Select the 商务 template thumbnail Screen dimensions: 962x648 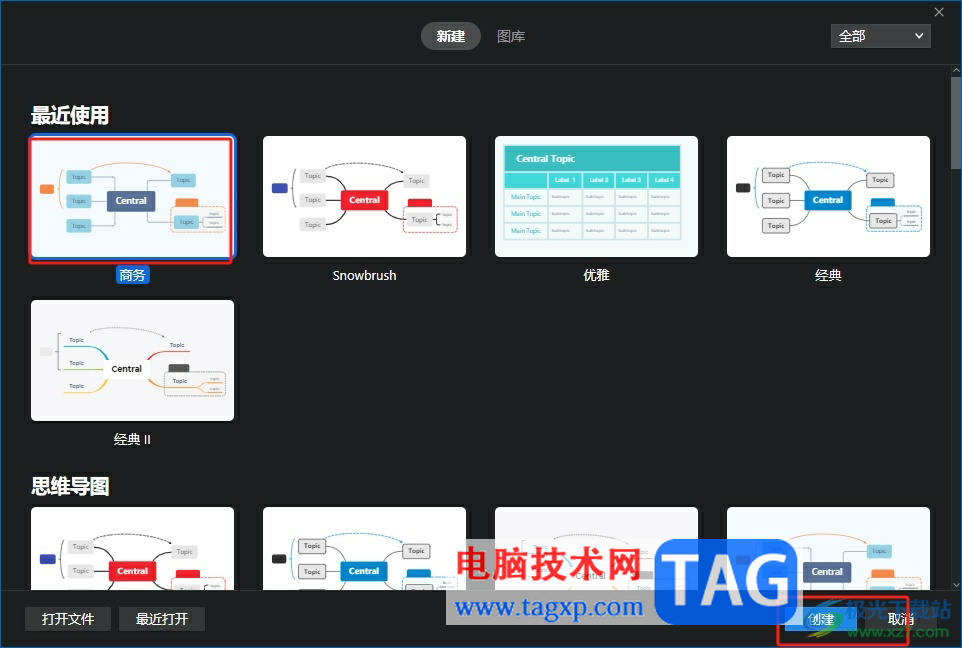tap(132, 196)
